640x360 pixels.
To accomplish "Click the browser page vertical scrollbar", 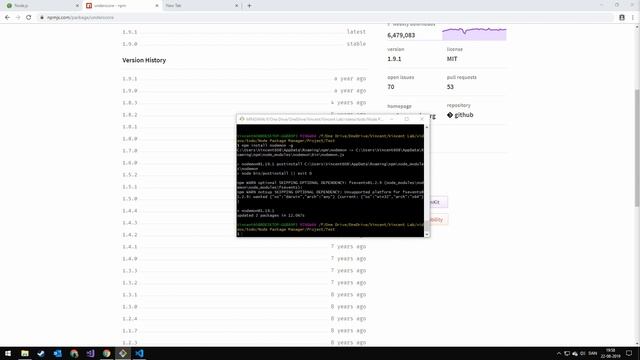I will tap(637, 147).
